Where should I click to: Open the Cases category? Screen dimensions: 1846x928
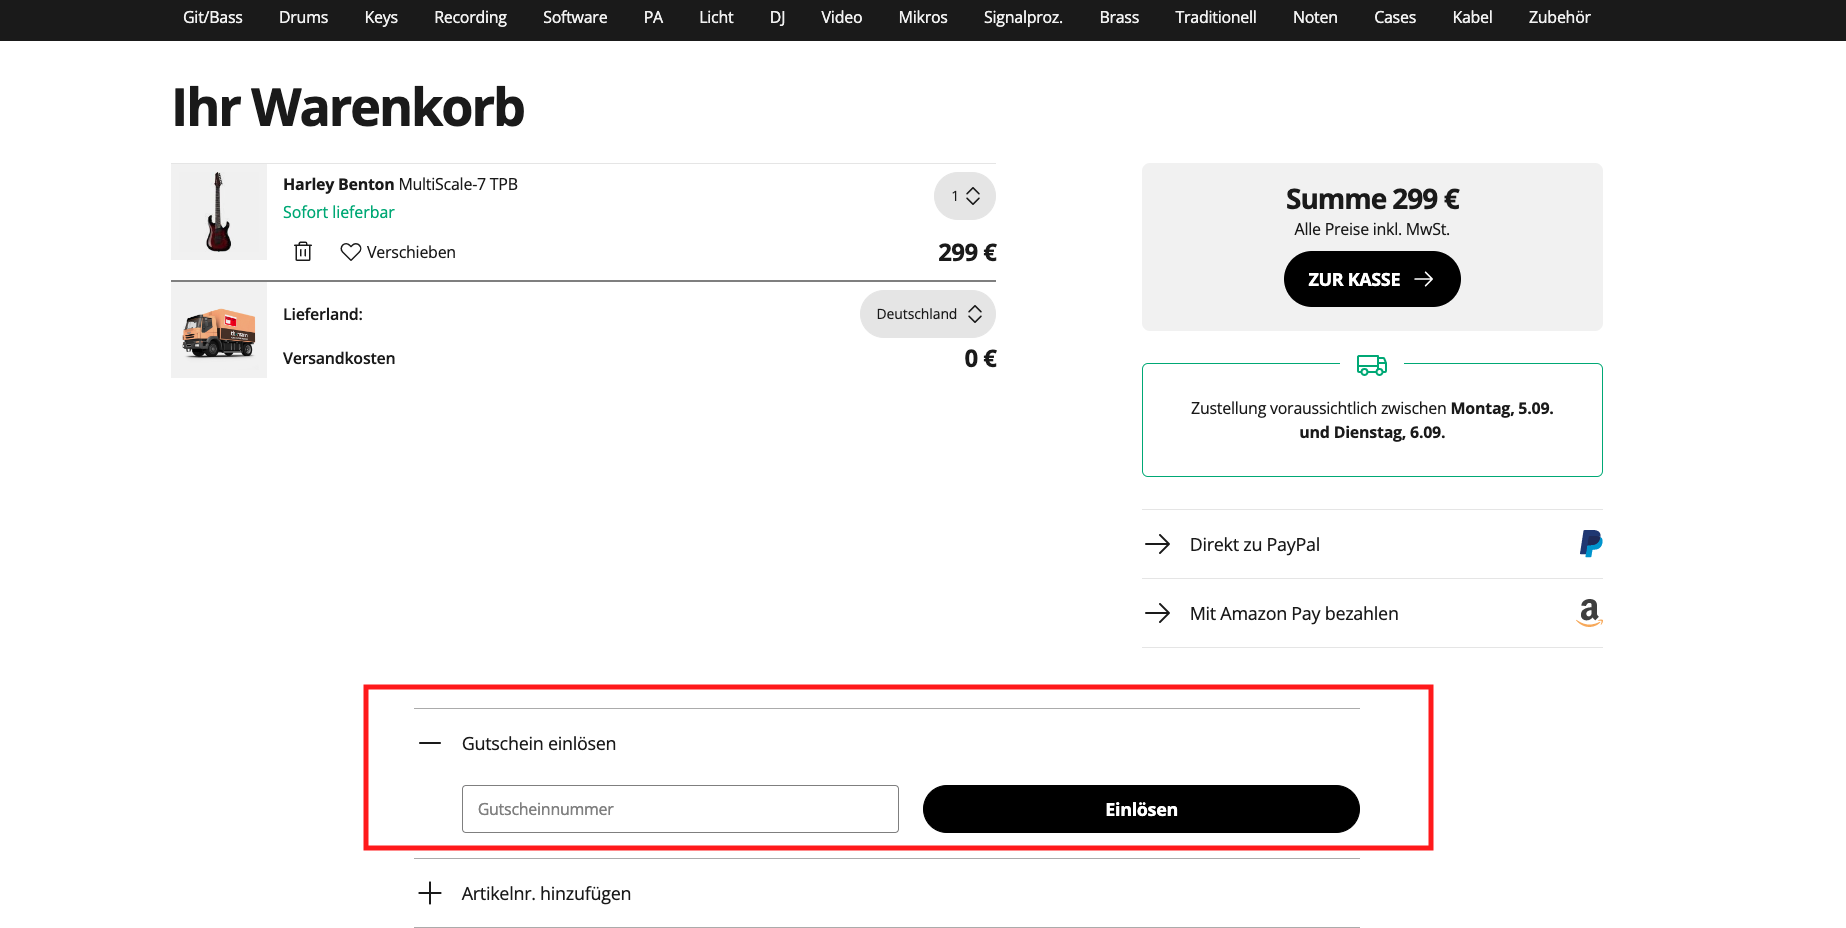pos(1395,17)
